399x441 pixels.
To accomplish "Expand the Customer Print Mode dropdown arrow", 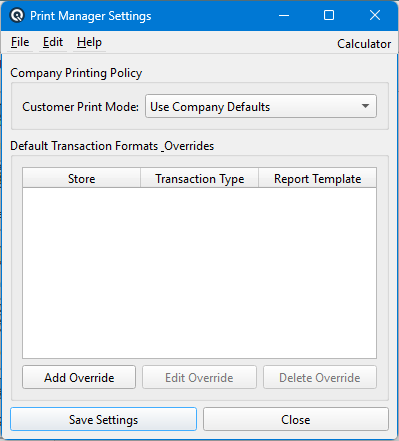I will 365,106.
